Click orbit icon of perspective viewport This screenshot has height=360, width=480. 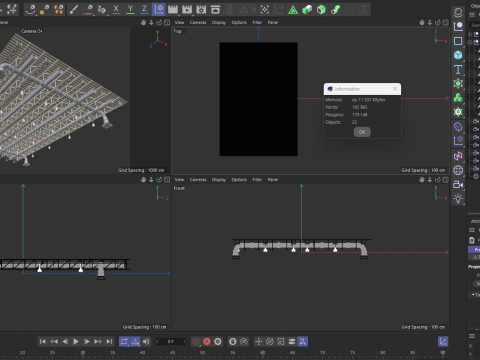coord(159,22)
